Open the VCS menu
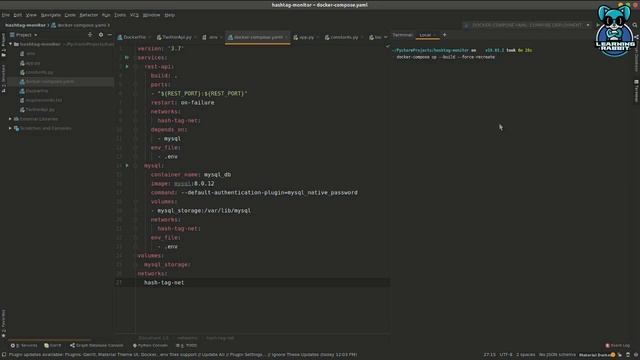 coord(134,15)
